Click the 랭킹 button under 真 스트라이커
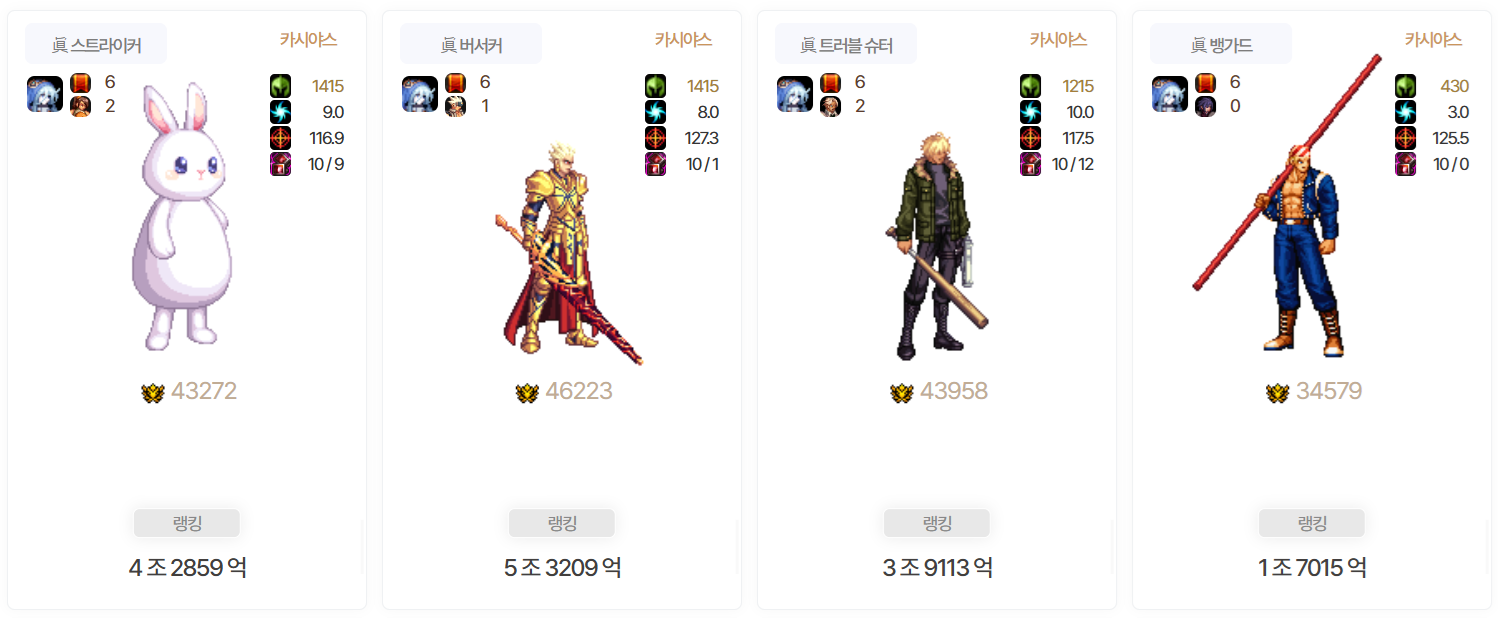1498x618 pixels. [187, 524]
